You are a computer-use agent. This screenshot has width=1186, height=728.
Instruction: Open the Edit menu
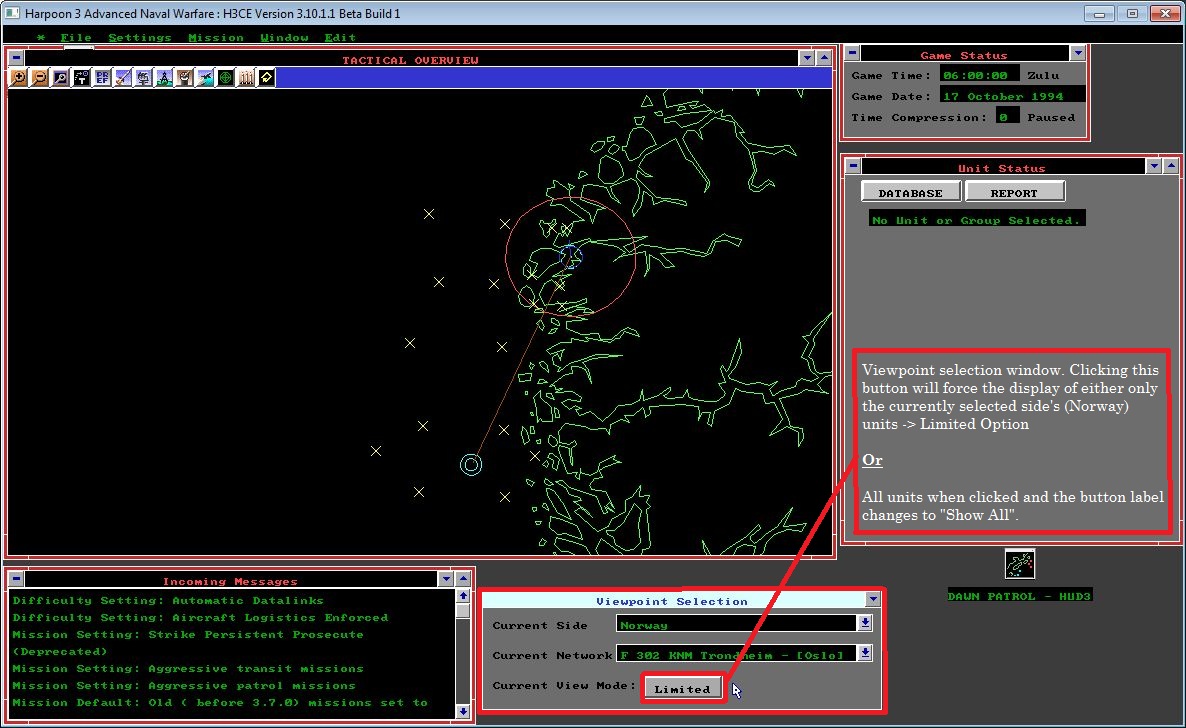[x=340, y=37]
